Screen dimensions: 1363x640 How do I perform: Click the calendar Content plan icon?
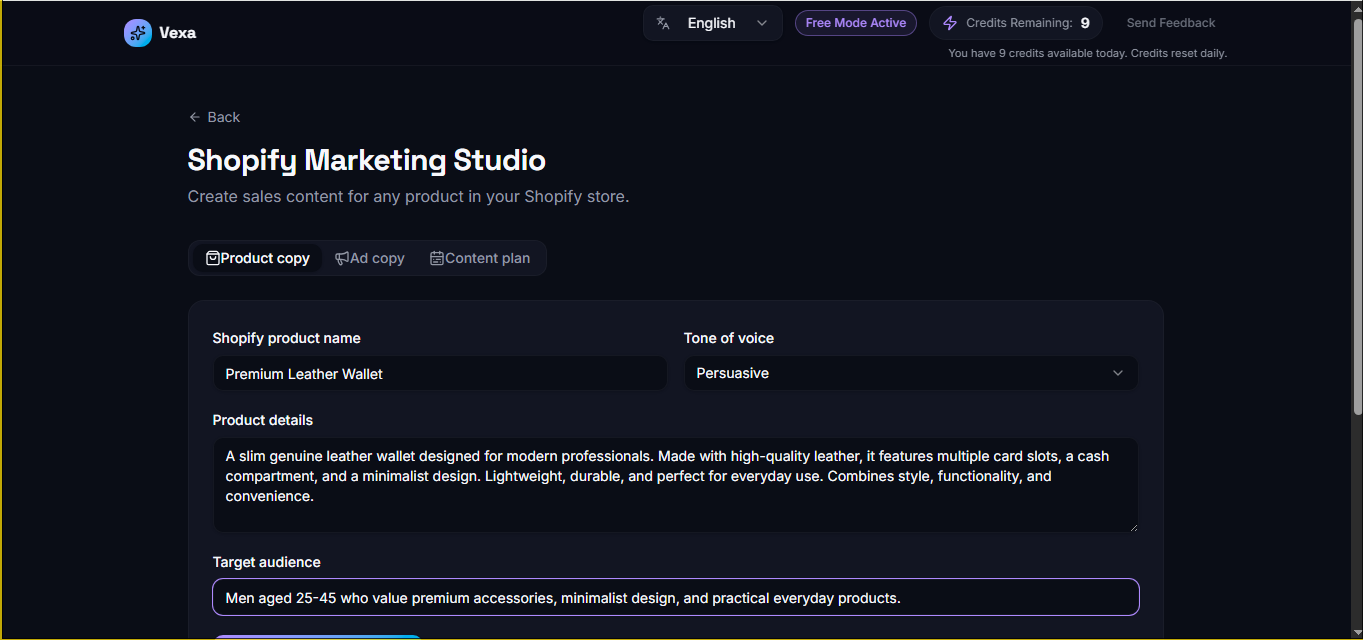coord(437,258)
